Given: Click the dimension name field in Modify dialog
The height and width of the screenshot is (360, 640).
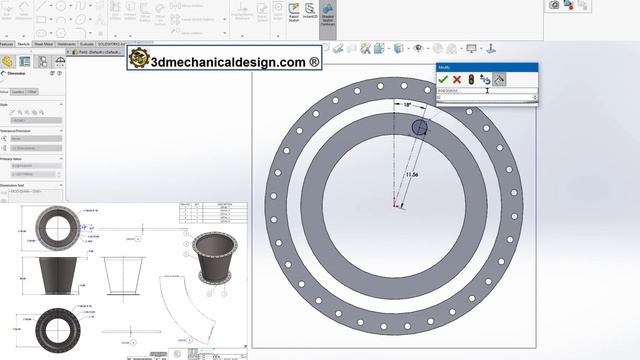Looking at the screenshot, I should tap(487, 91).
